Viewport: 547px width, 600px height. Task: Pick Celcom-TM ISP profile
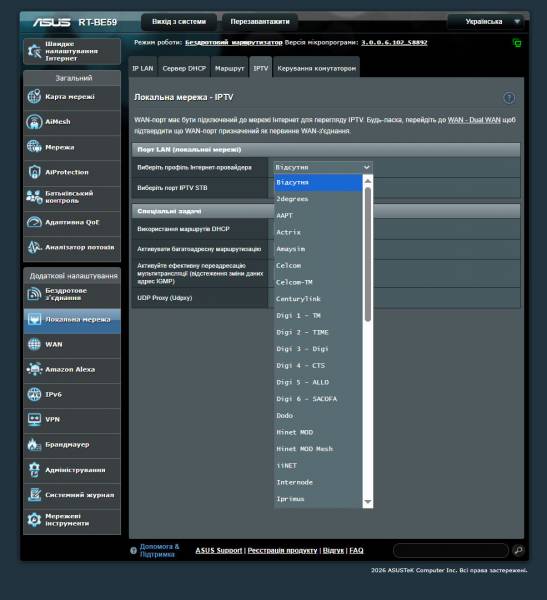(x=318, y=282)
